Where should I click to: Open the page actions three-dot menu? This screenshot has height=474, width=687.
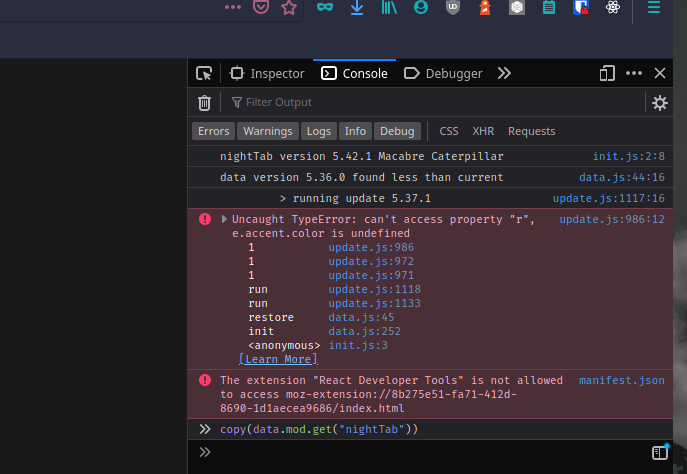[233, 7]
